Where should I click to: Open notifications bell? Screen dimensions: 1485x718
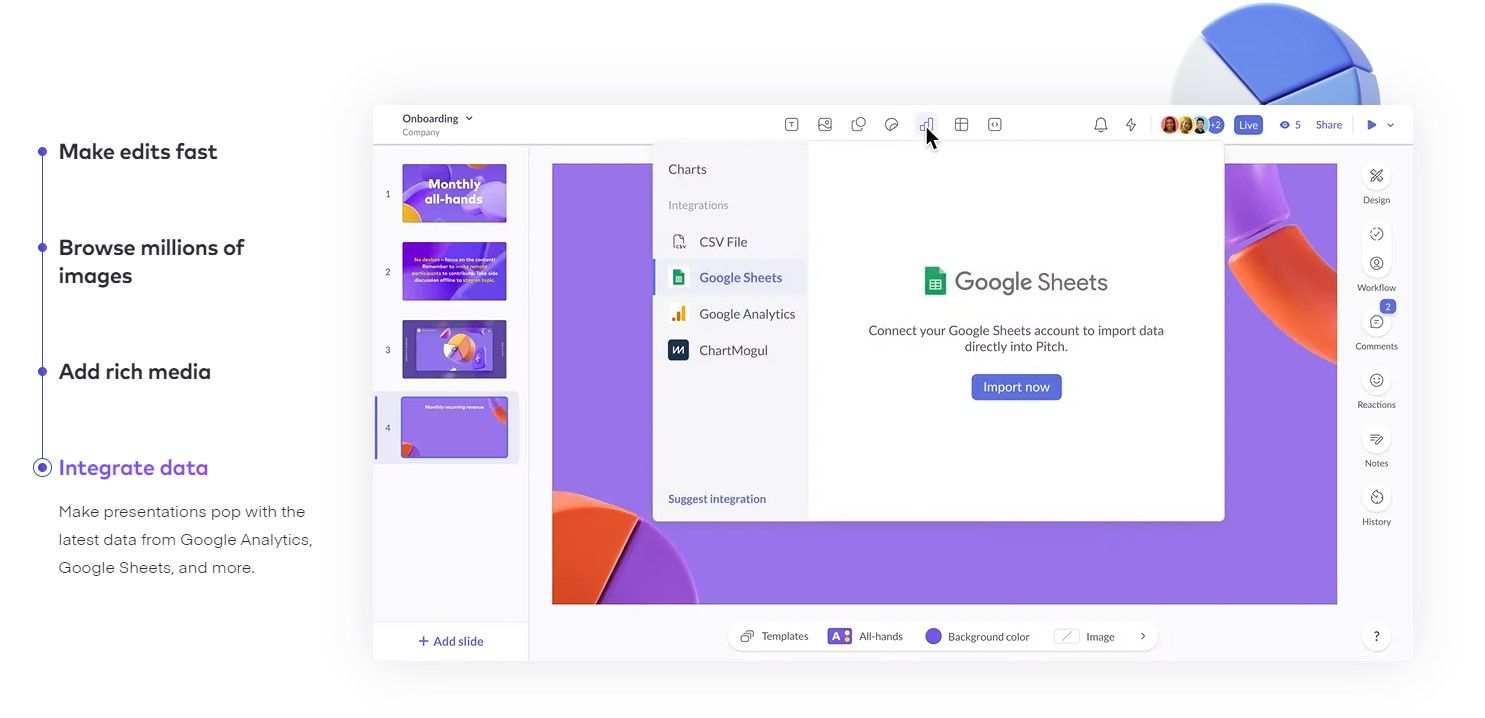pos(1100,125)
